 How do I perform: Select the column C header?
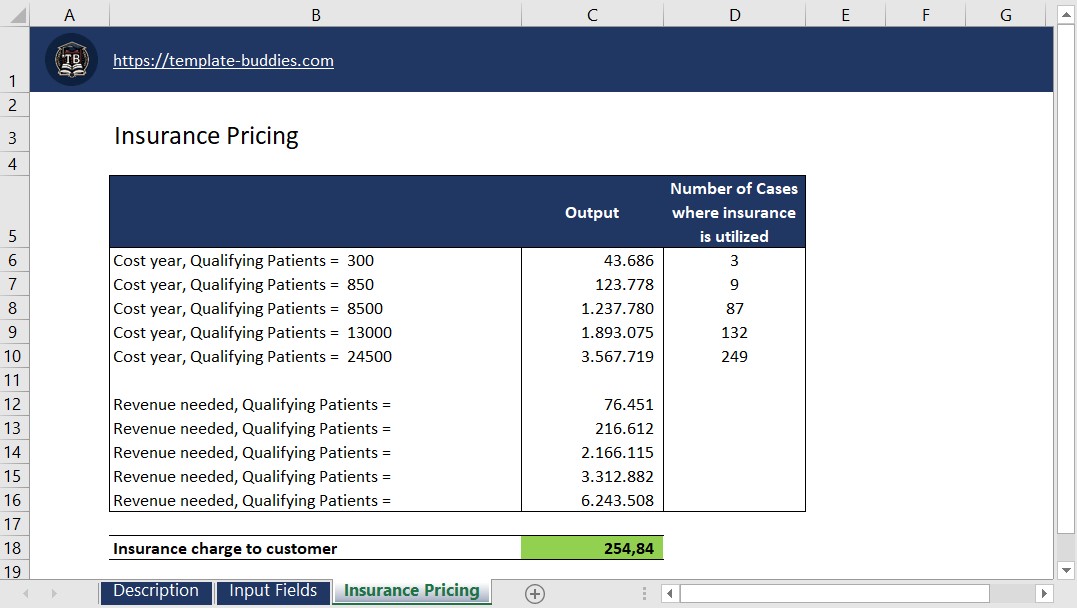point(592,13)
